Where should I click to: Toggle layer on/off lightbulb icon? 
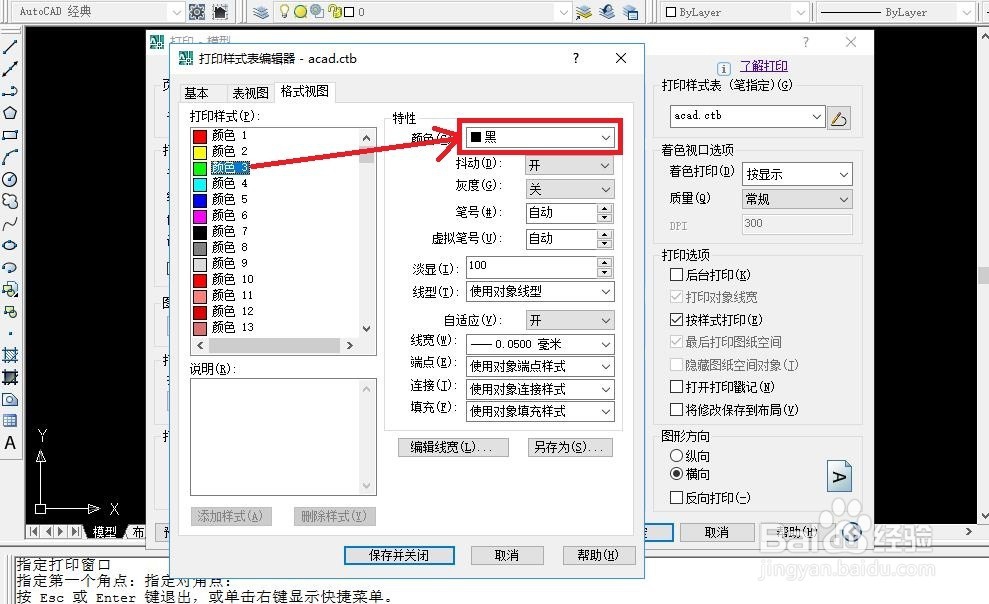point(284,11)
